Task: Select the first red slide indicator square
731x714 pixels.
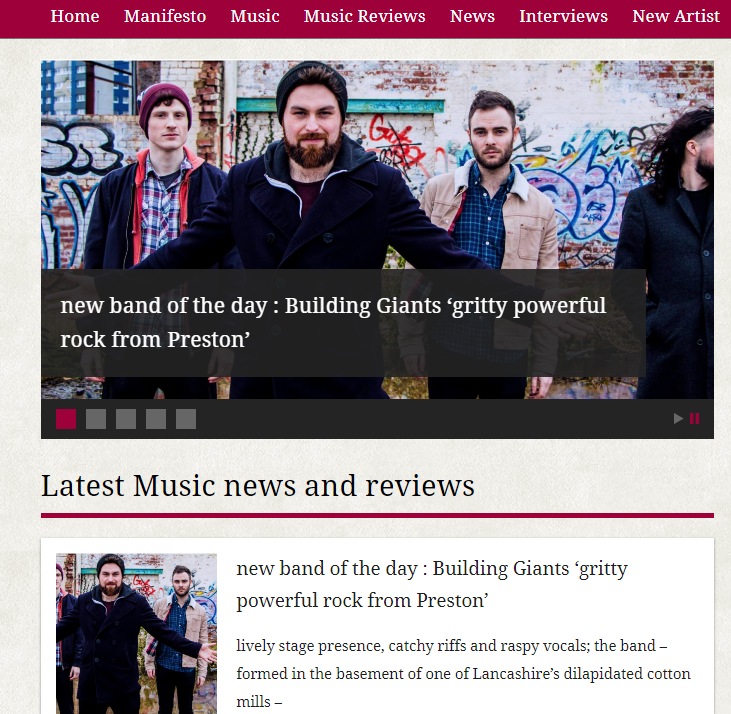Action: click(x=66, y=419)
